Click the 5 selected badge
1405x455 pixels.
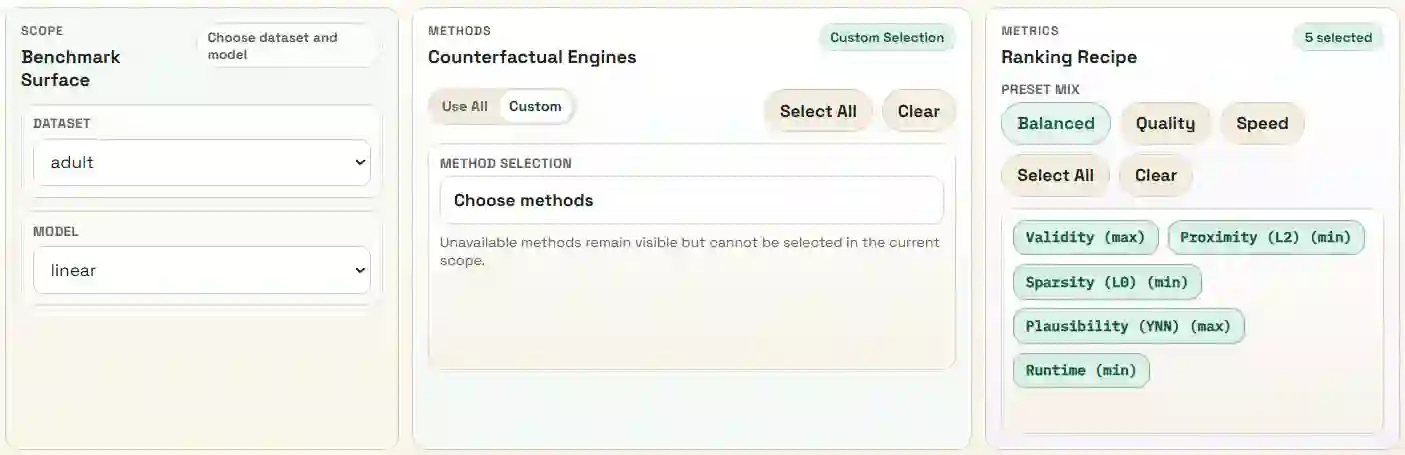pyautogui.click(x=1338, y=38)
